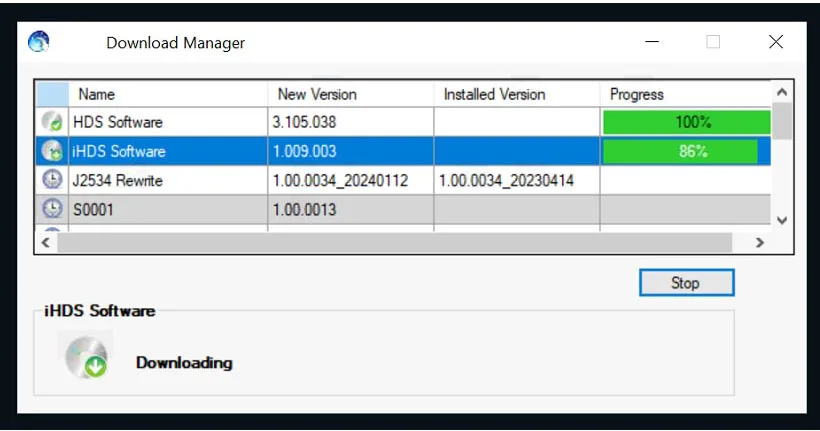Click the 100% progress bar for HDS Software
The image size is (820, 431).
687,122
